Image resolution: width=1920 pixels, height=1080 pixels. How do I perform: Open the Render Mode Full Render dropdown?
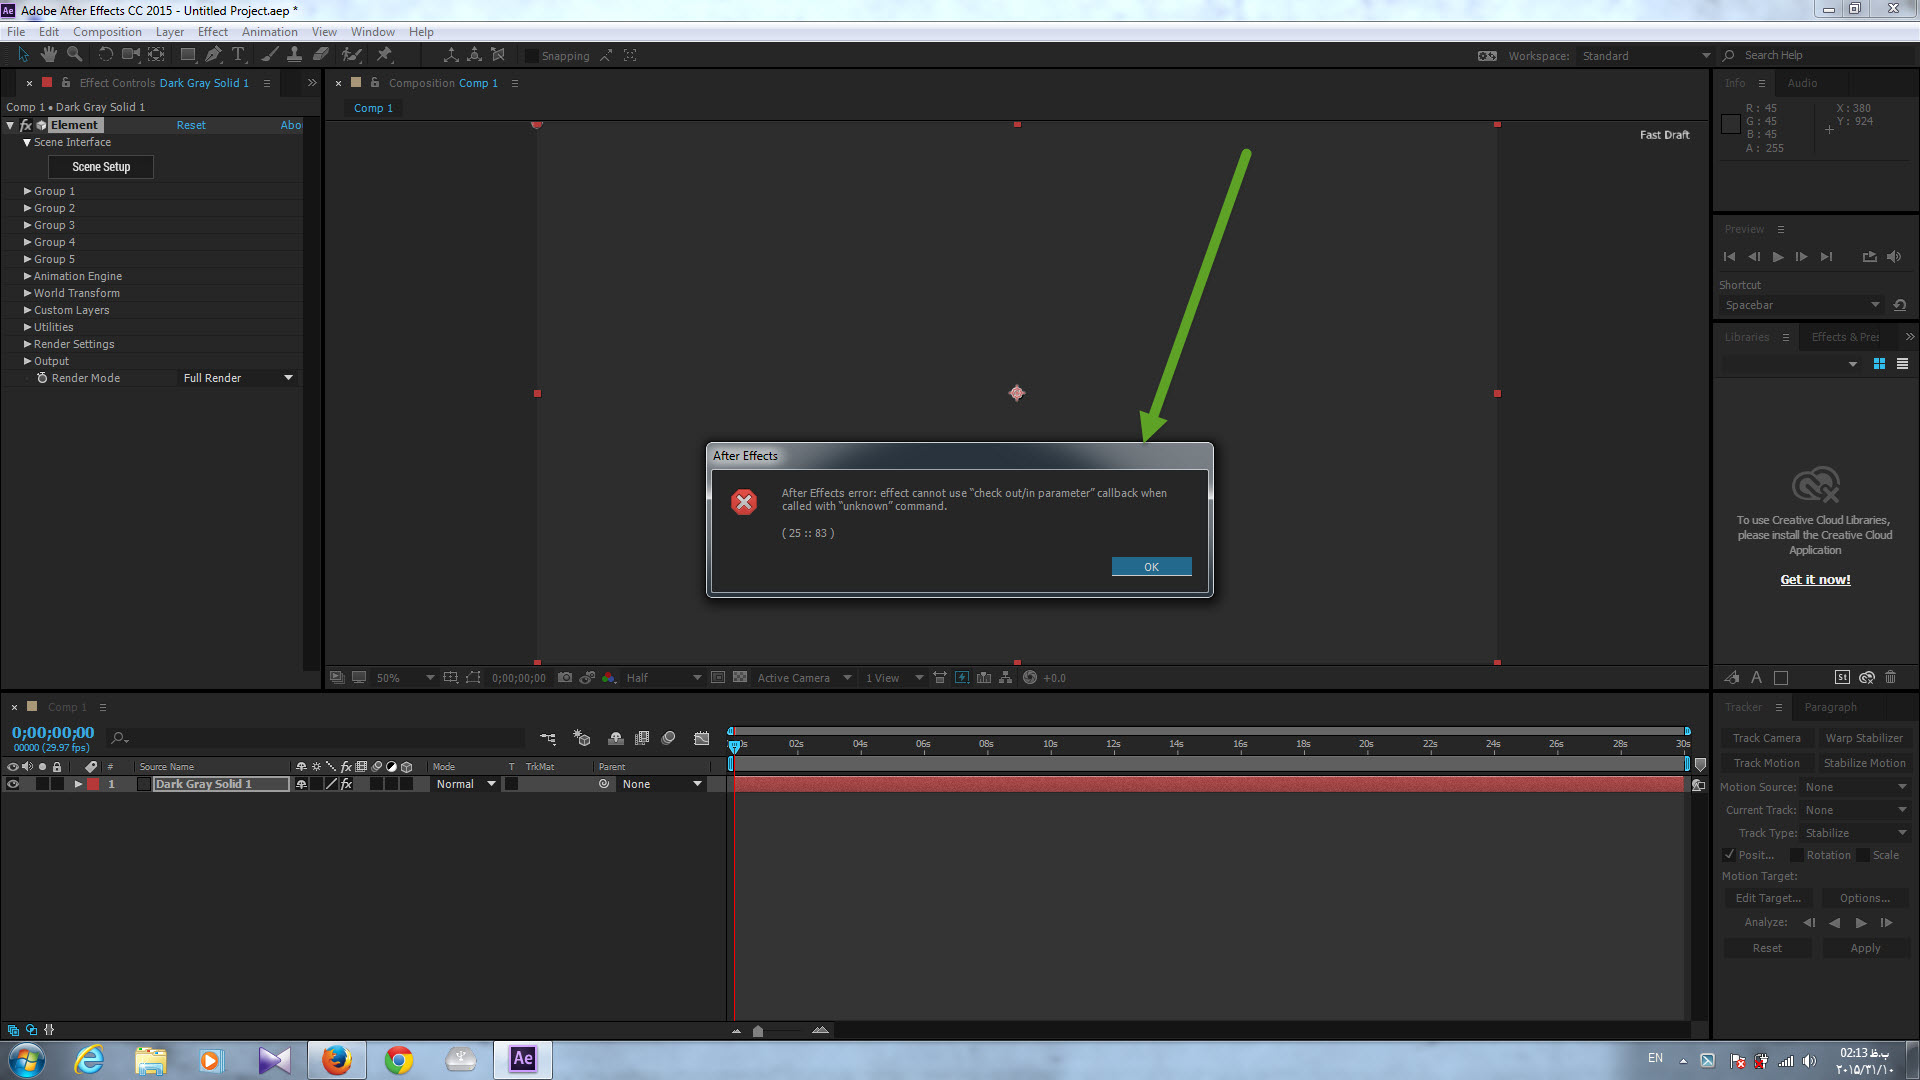(238, 378)
